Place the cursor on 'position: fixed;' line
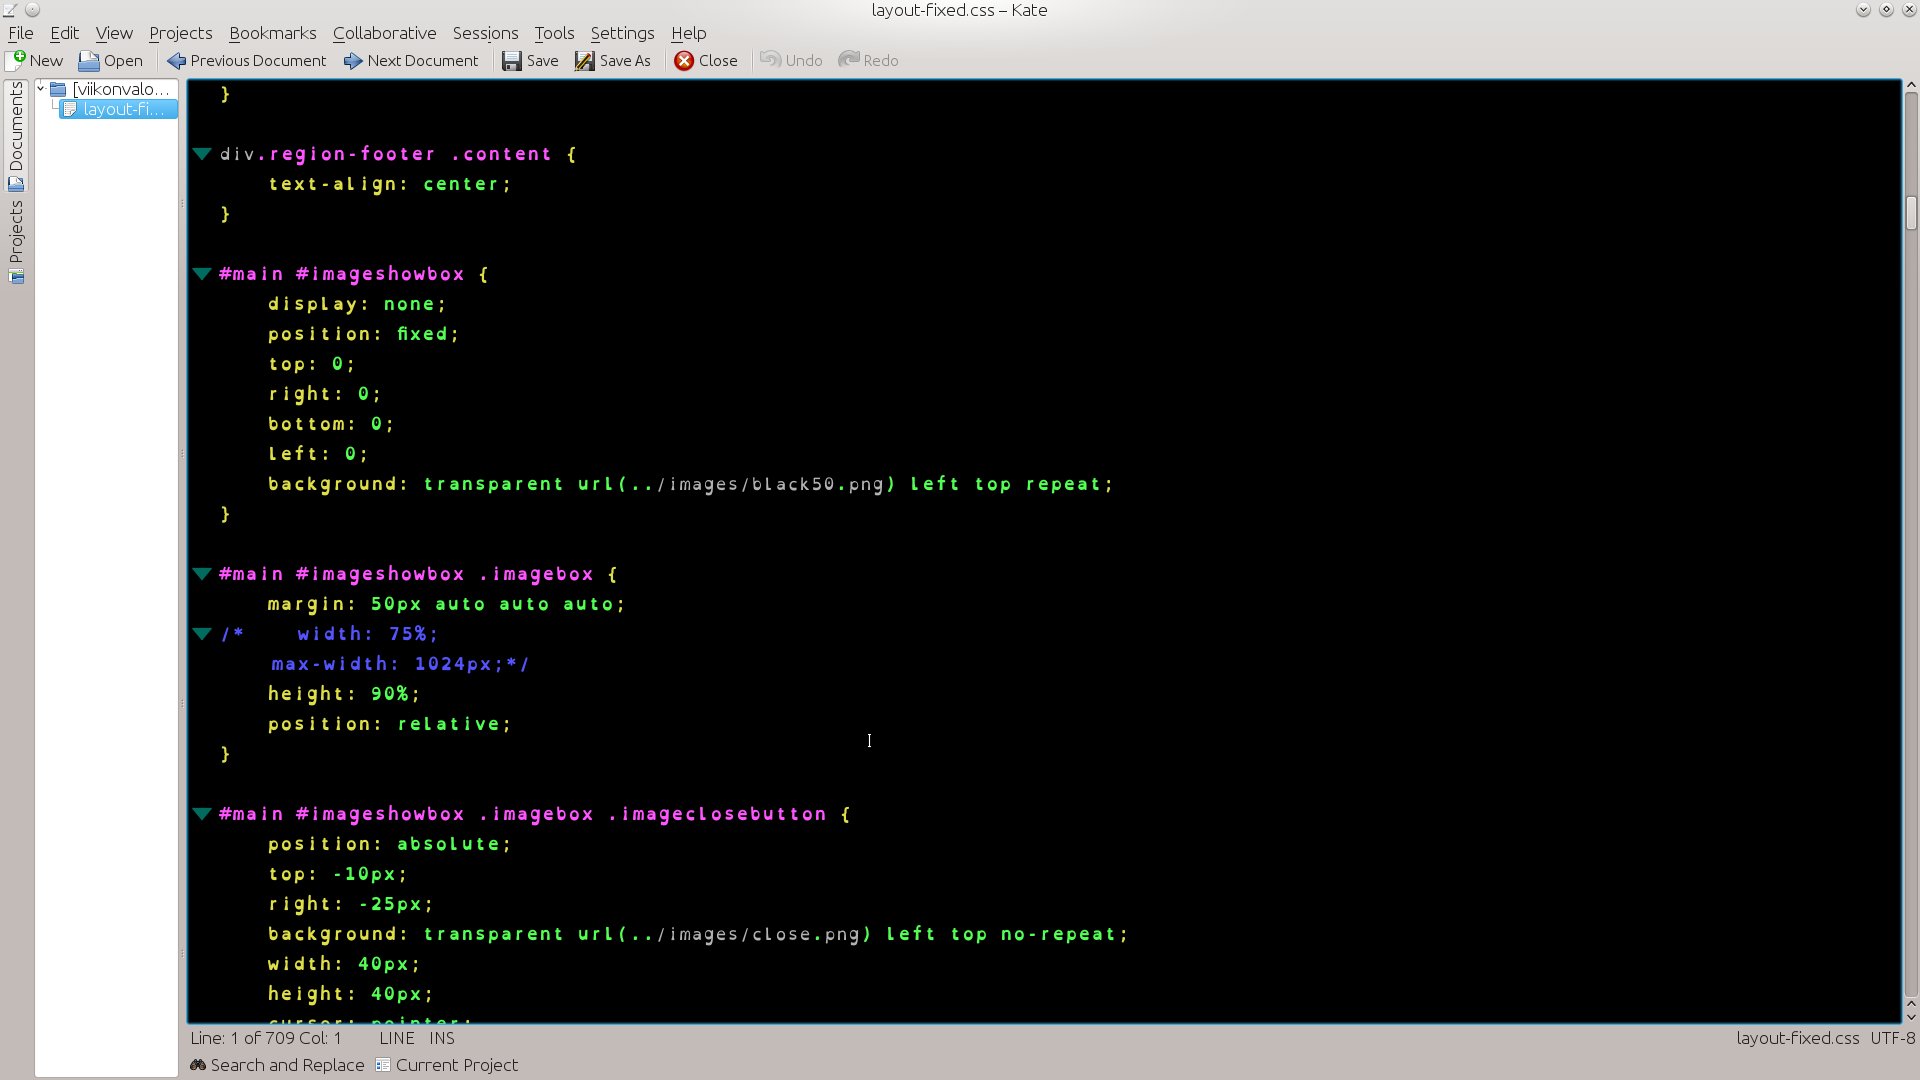This screenshot has height=1080, width=1920. click(363, 334)
